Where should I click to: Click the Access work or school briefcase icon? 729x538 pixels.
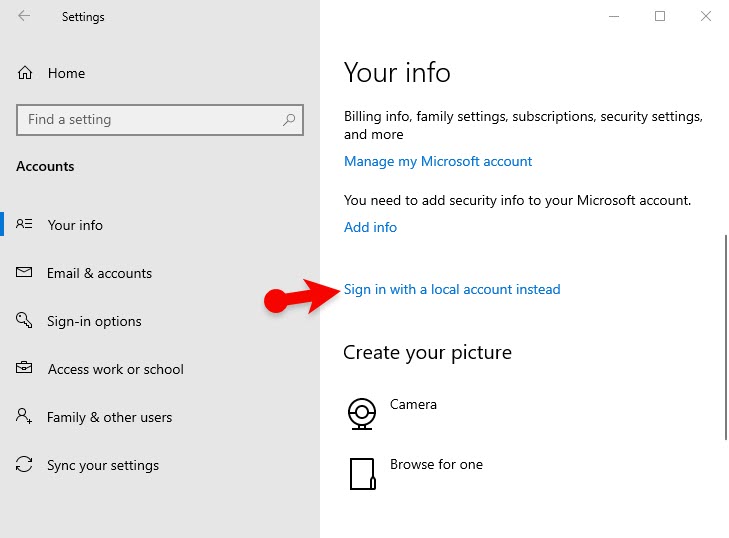pos(25,369)
